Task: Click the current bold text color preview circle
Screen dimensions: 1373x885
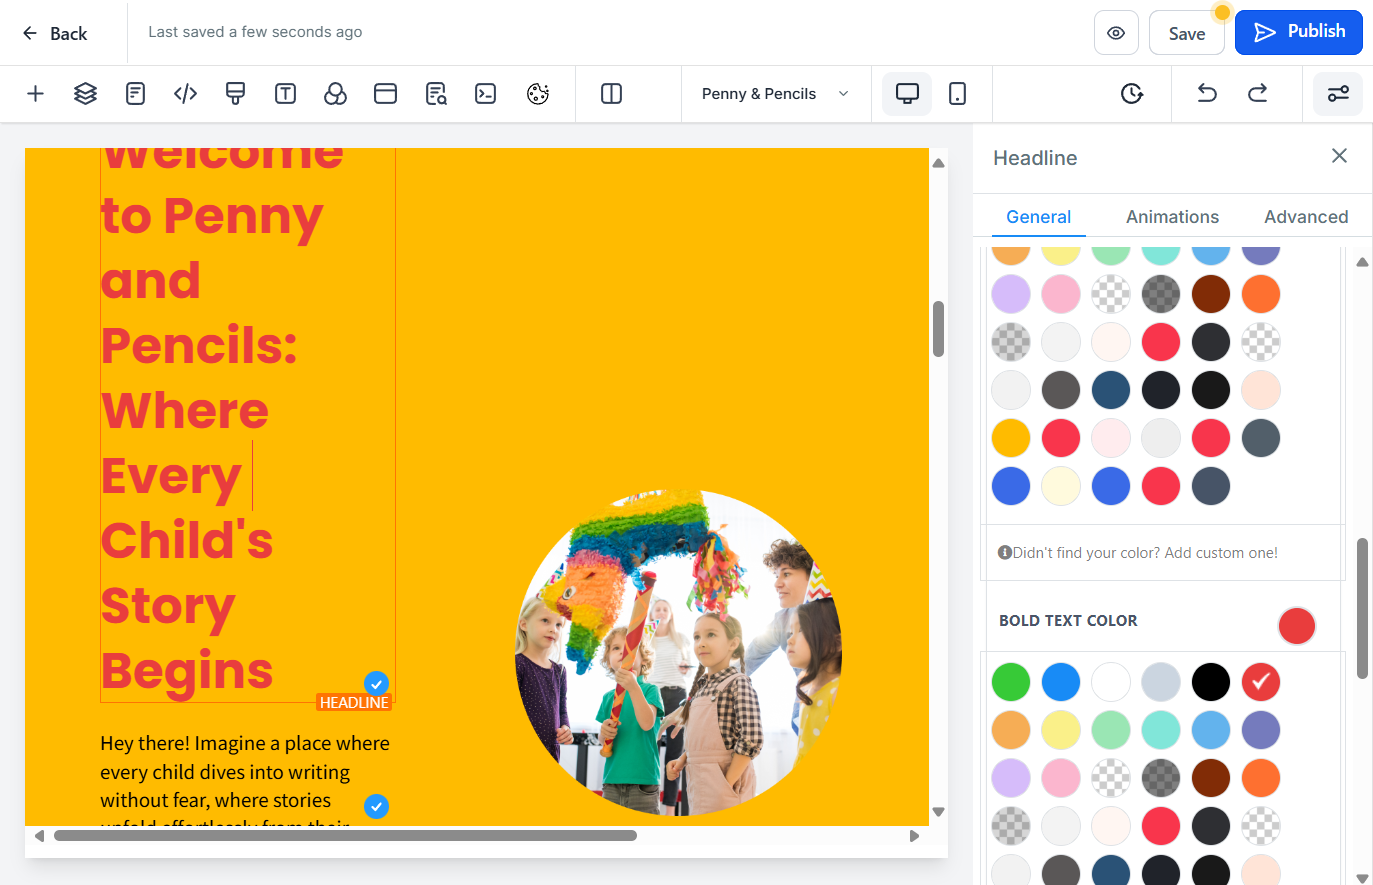Action: [x=1297, y=626]
